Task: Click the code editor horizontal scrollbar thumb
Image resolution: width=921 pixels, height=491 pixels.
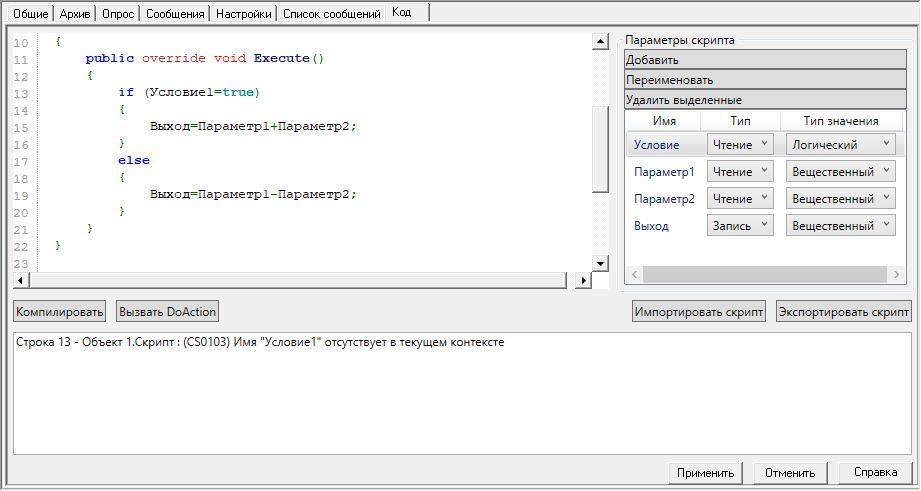Action: point(298,280)
